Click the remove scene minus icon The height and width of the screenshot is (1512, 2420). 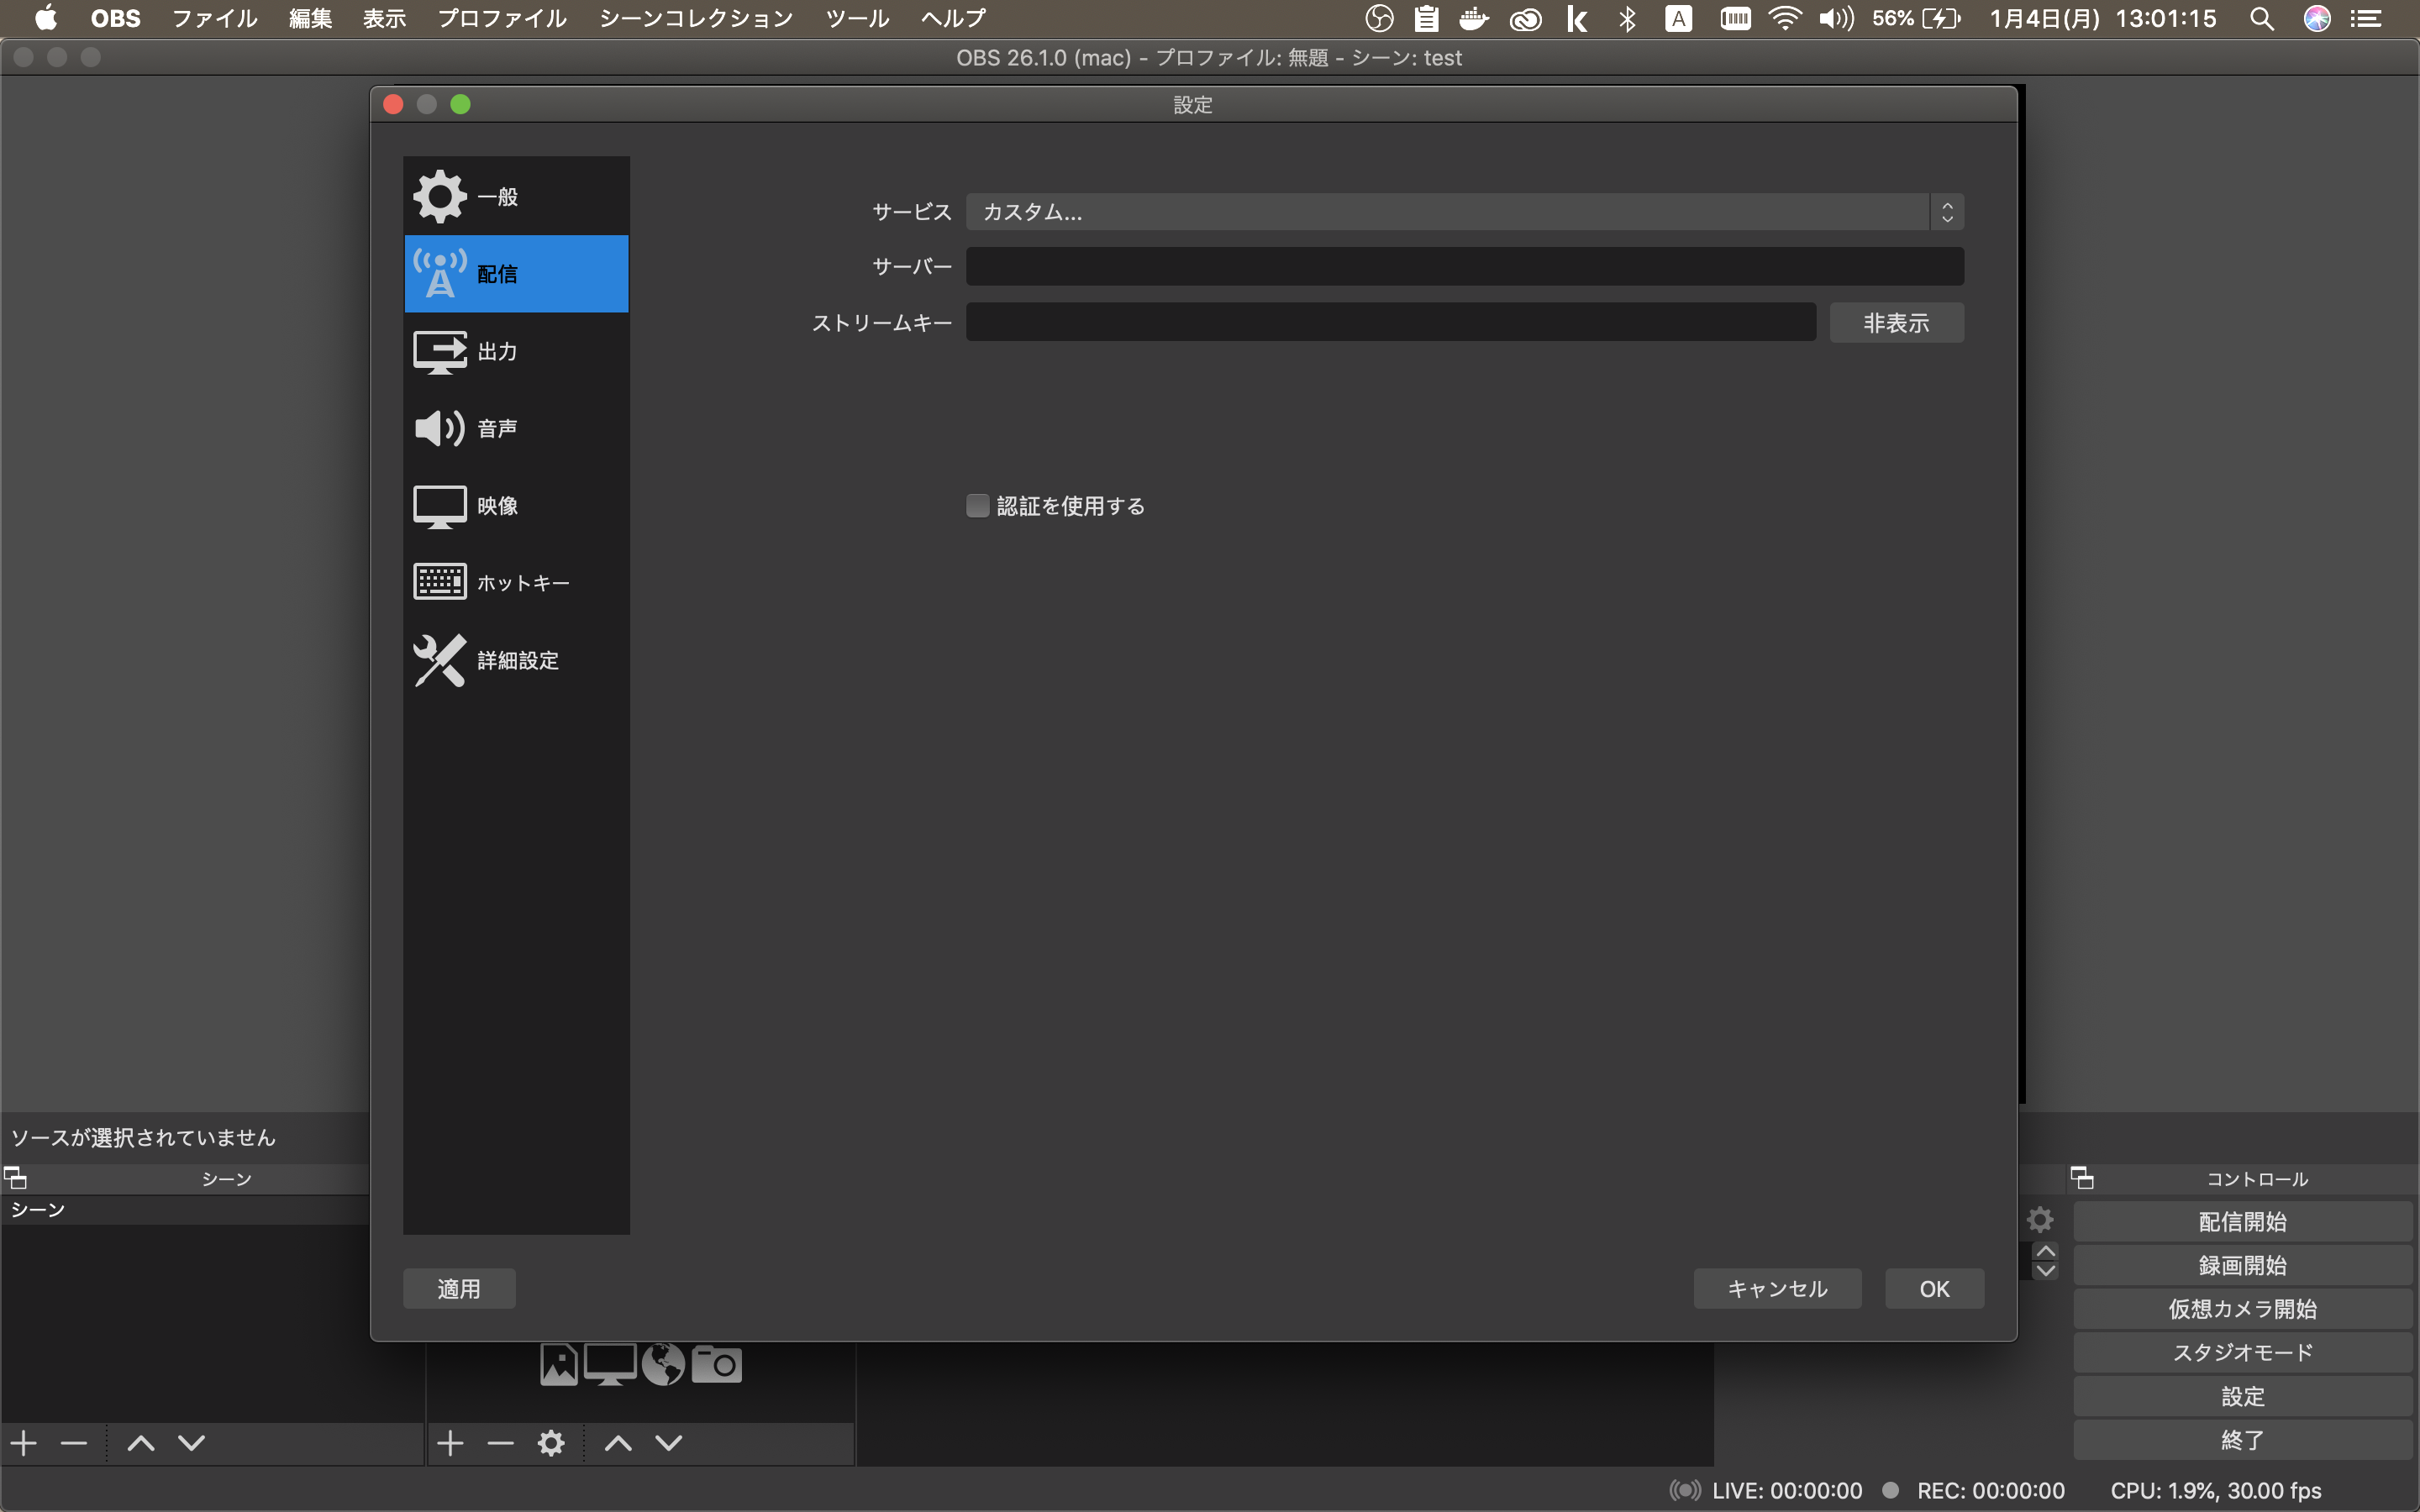point(74,1443)
